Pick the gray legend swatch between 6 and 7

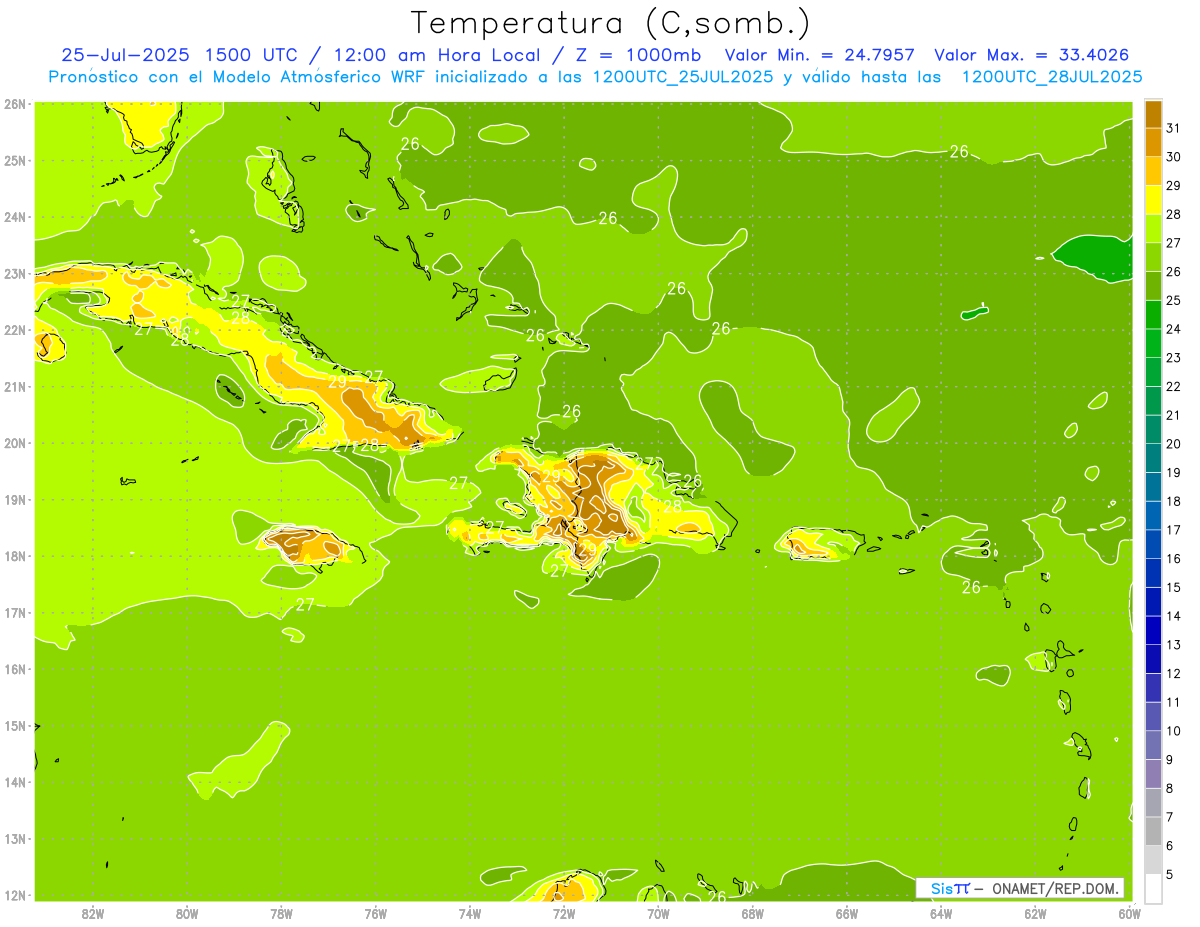click(x=1153, y=831)
